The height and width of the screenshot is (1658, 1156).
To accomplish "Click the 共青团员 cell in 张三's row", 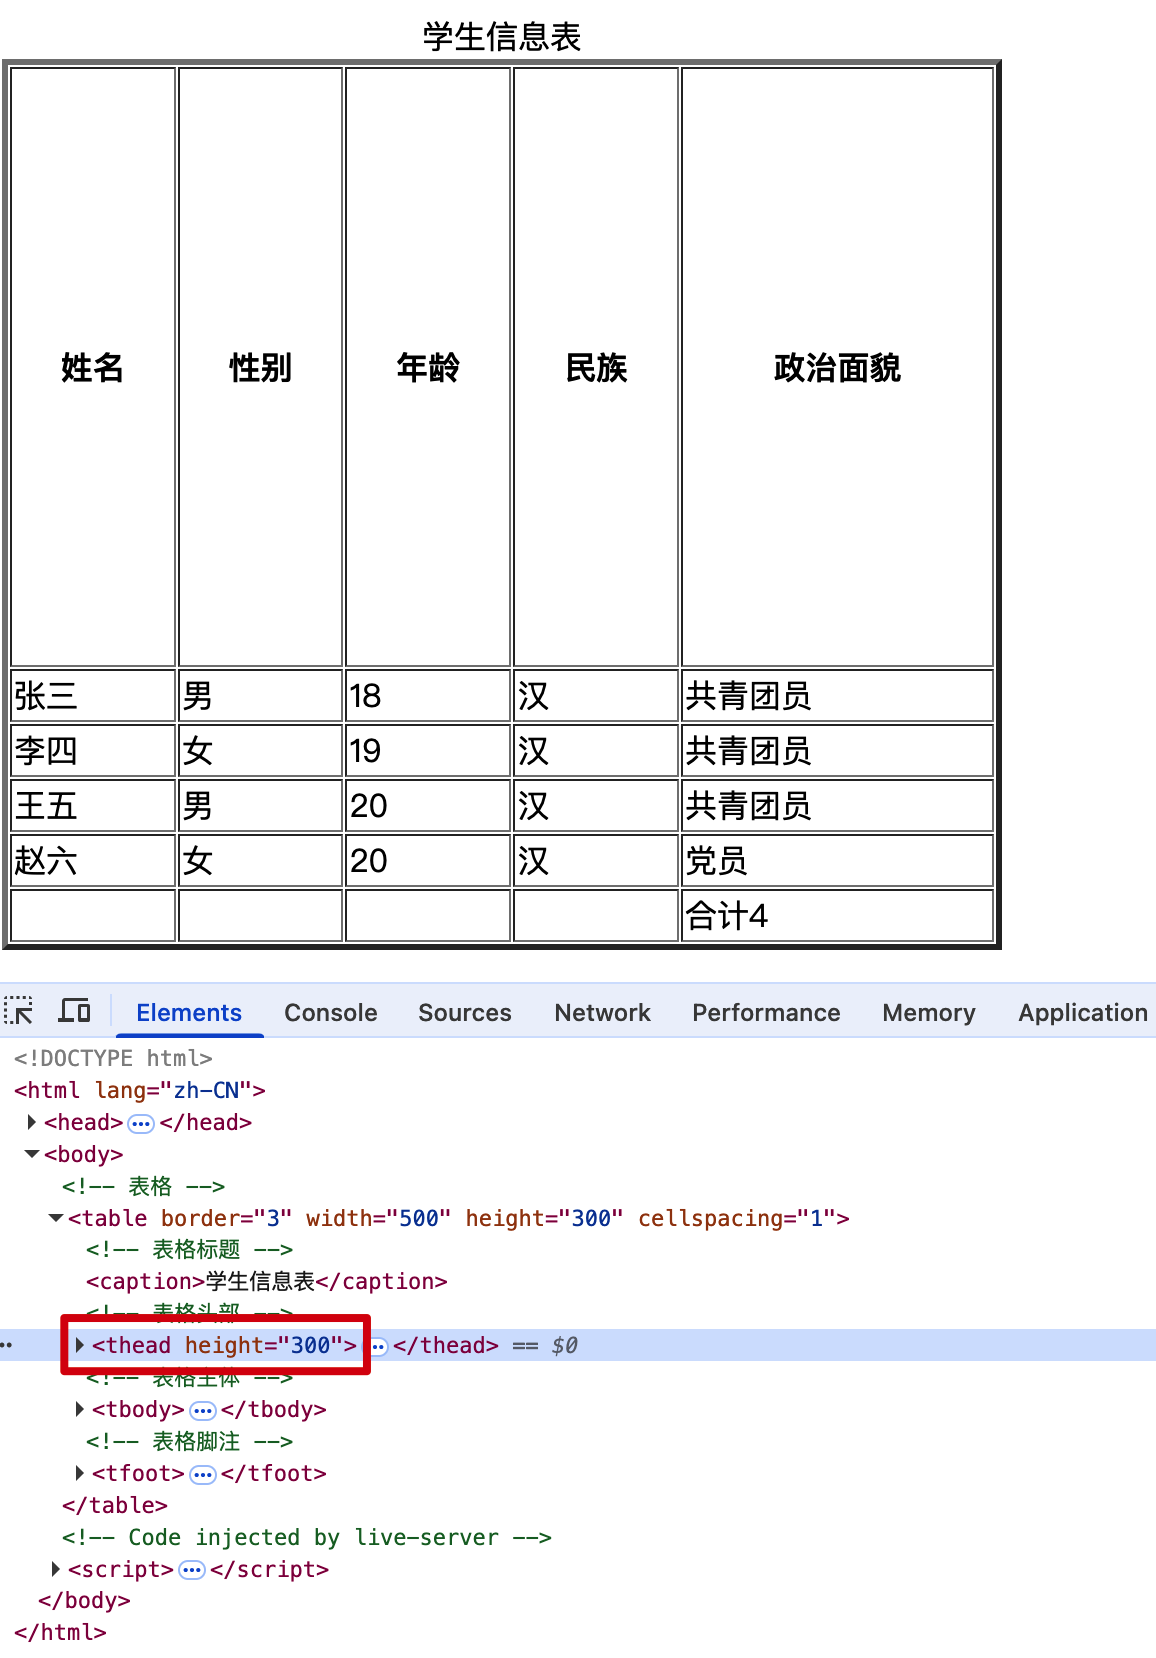I will [x=837, y=696].
